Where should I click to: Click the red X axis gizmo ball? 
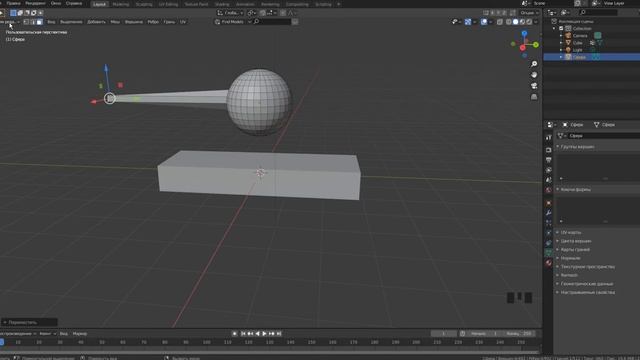pos(522,48)
